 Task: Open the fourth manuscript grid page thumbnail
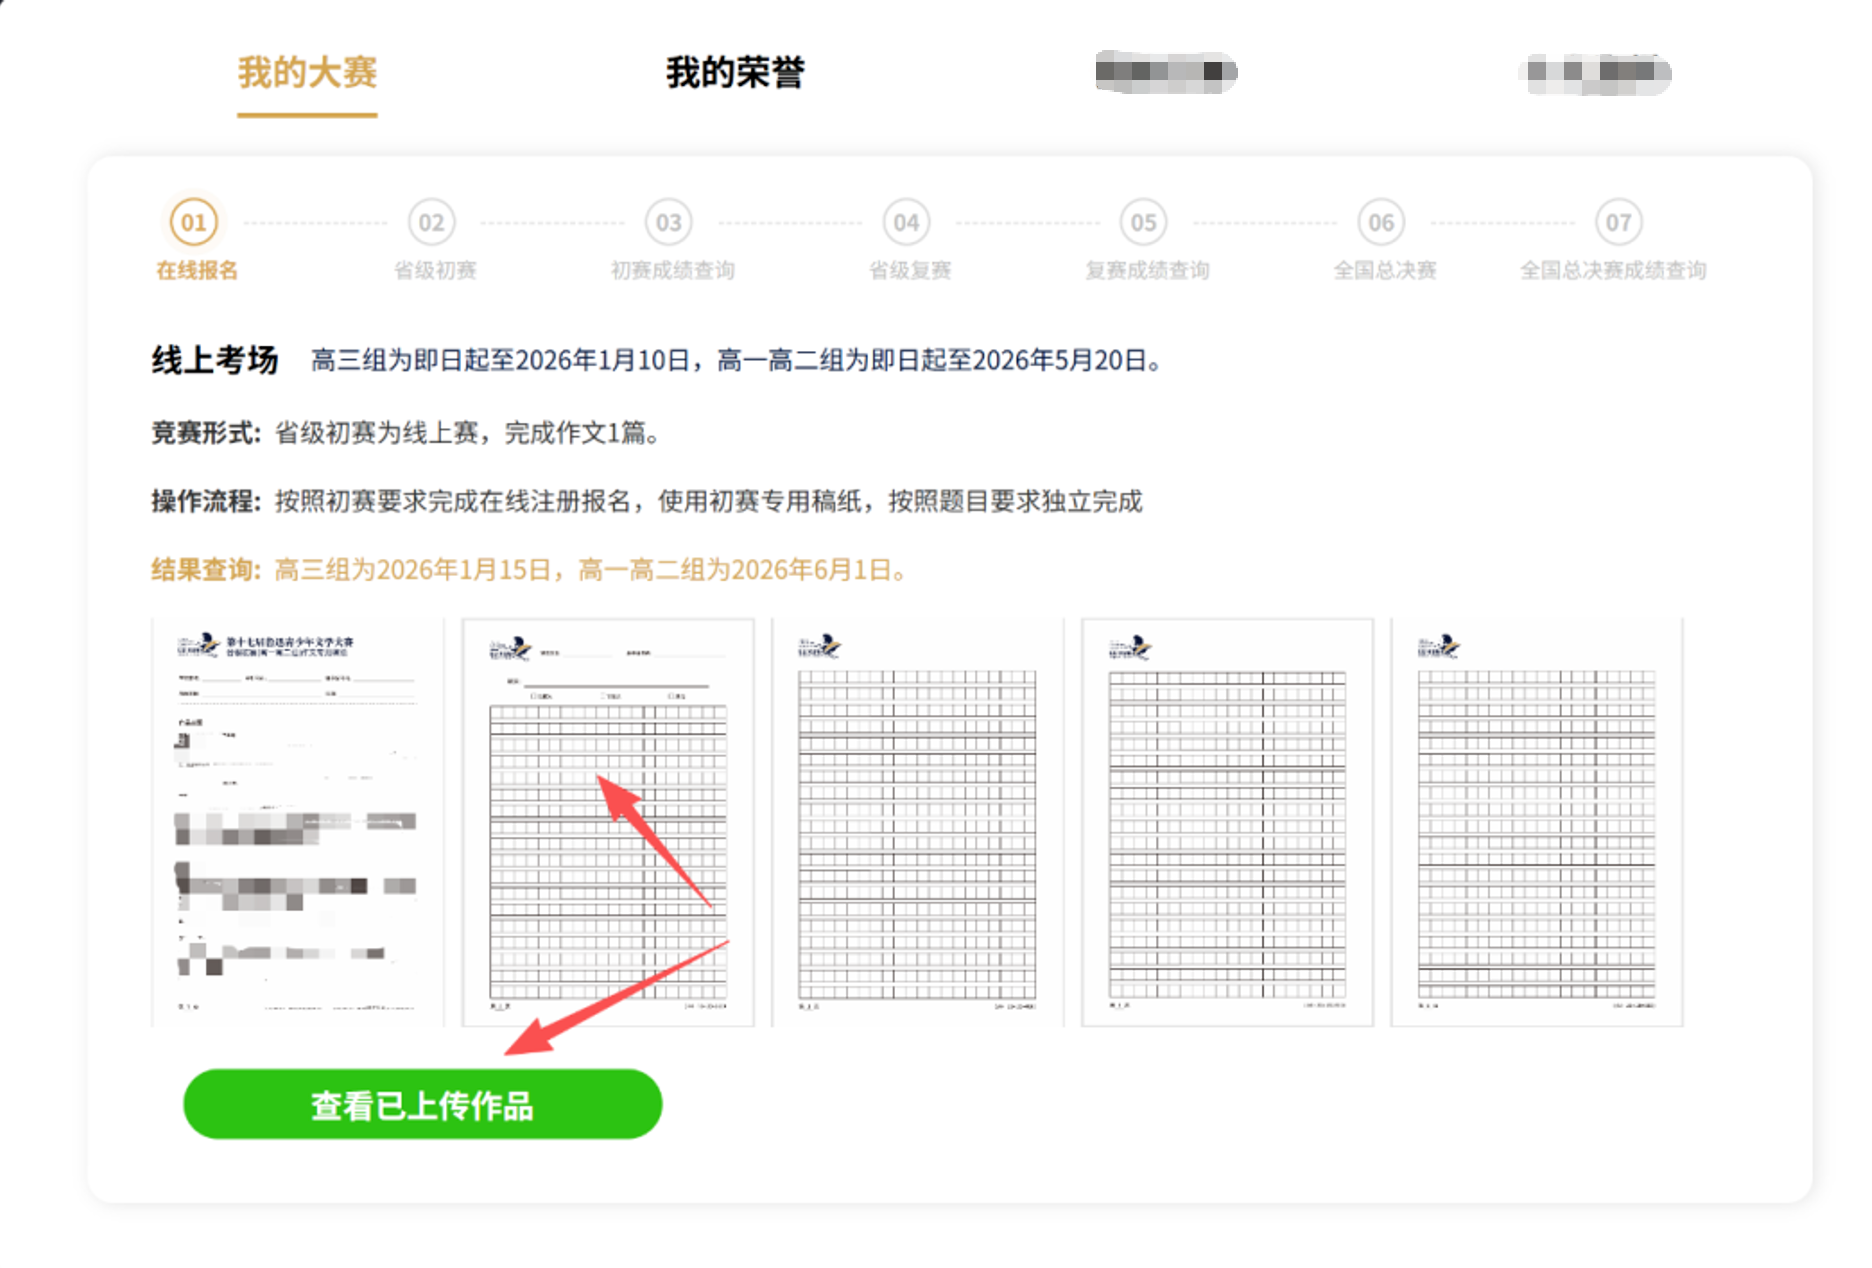(x=1227, y=822)
